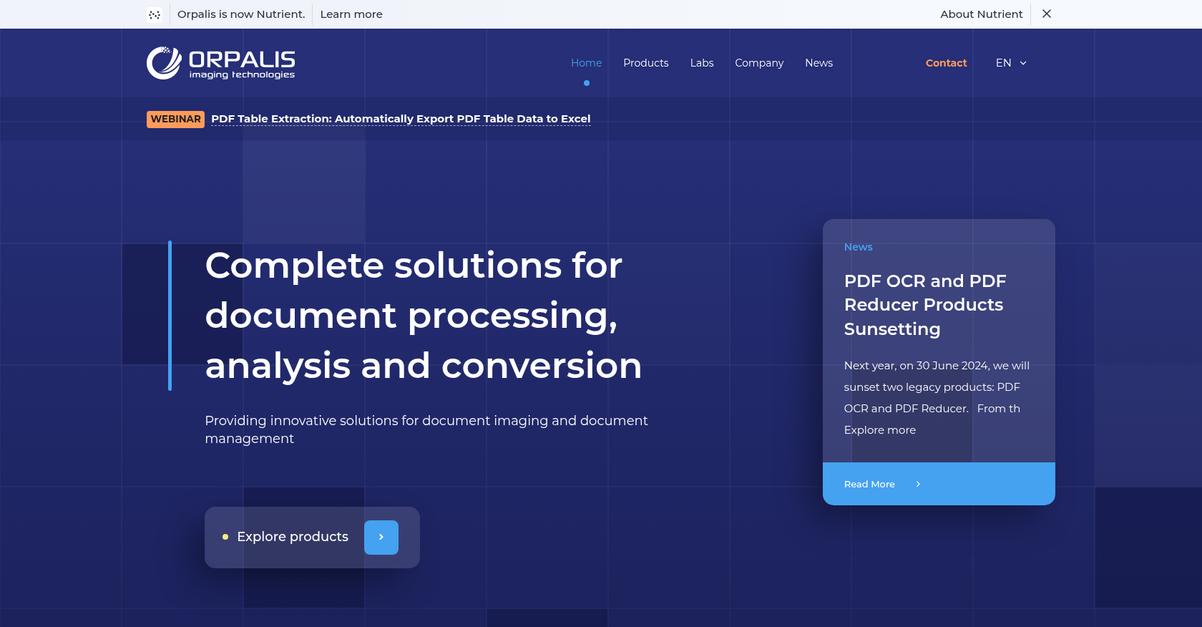Open the Labs menu item
The width and height of the screenshot is (1202, 627).
point(701,63)
